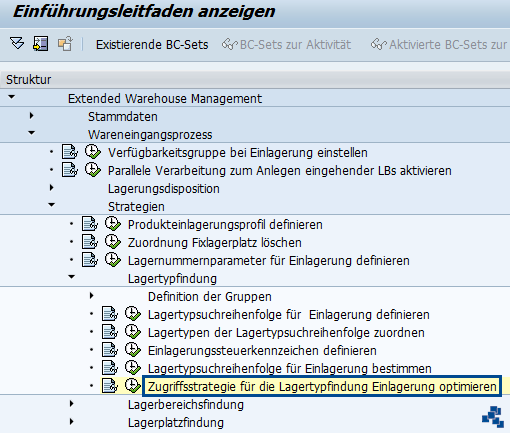
Task: Click the expand-all subtree toolbar icon
Action: (17, 44)
